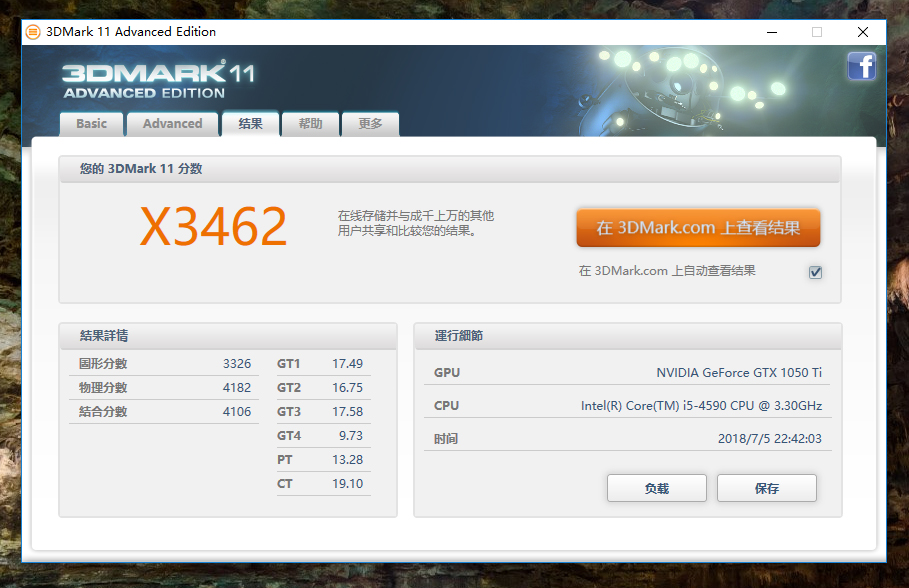Open the 帮助 tab
The height and width of the screenshot is (588, 909).
click(x=310, y=124)
